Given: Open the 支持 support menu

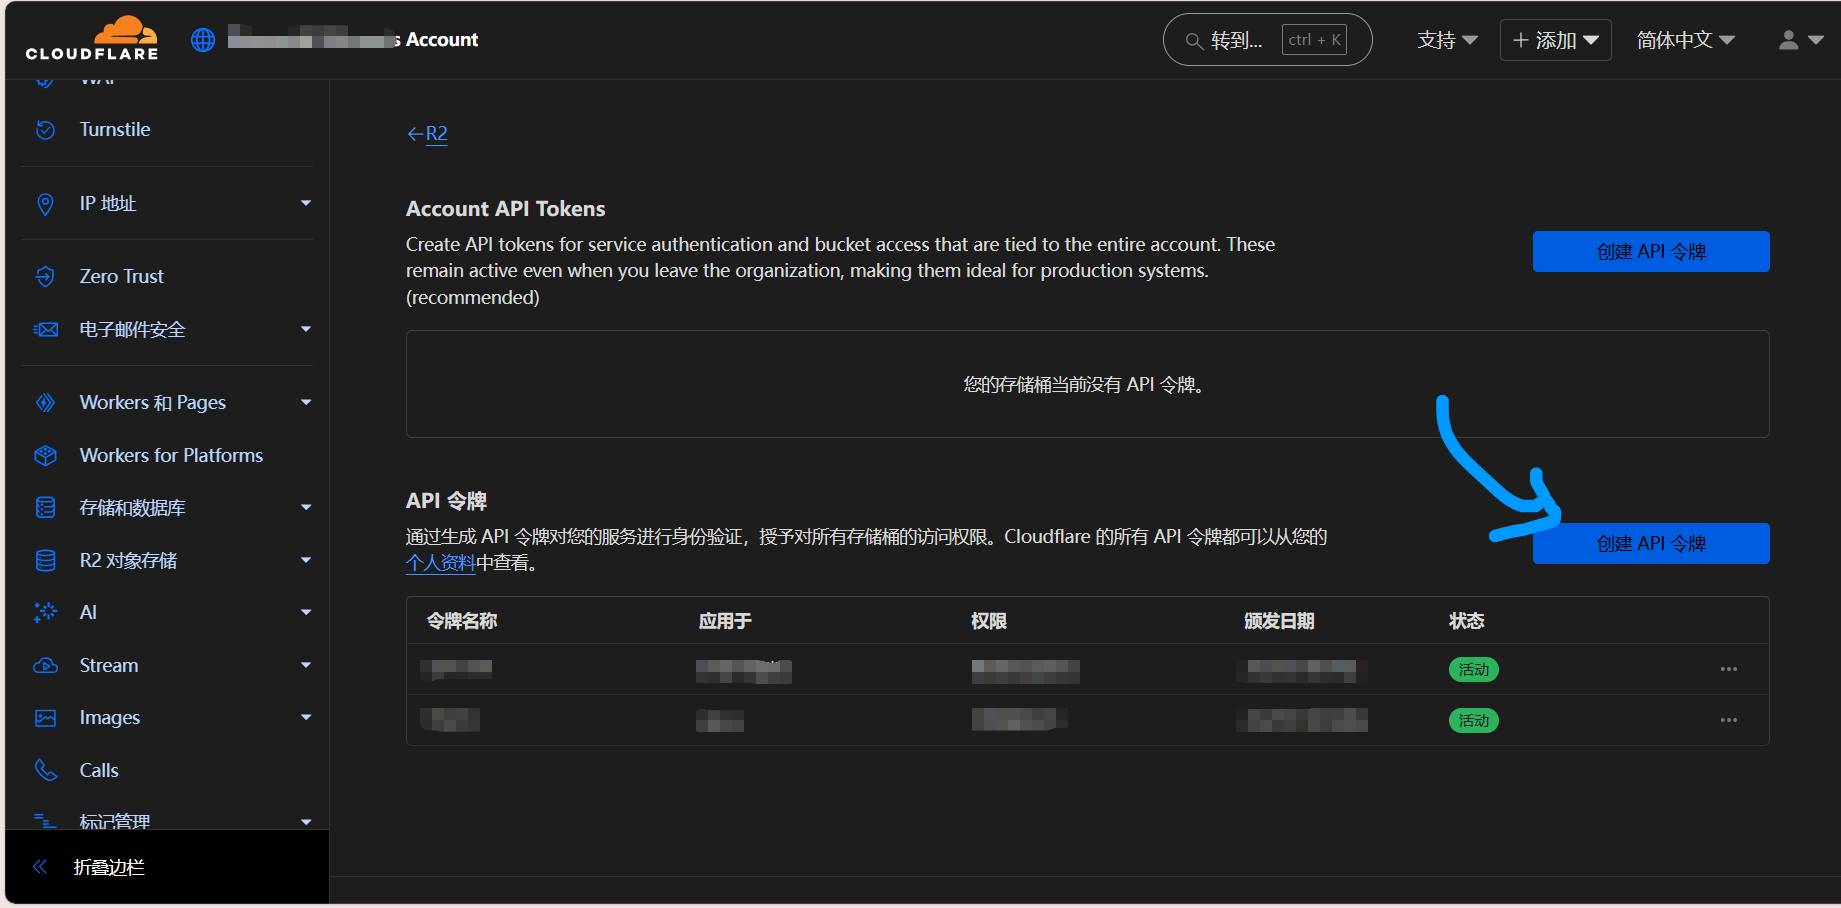Looking at the screenshot, I should click(1446, 40).
